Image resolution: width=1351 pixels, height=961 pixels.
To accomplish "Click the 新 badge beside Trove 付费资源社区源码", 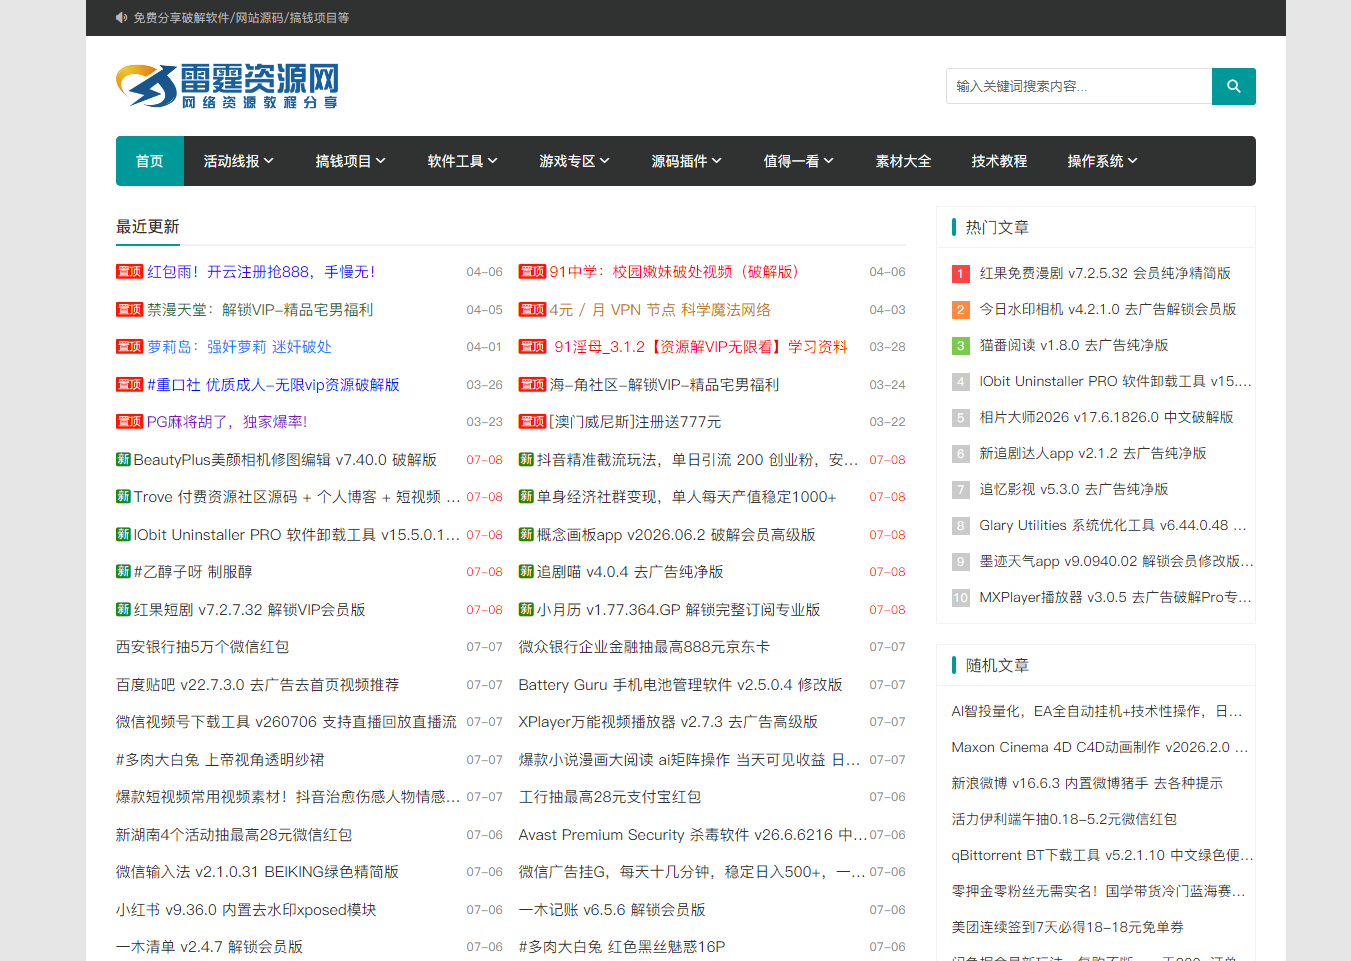I will coord(124,497).
